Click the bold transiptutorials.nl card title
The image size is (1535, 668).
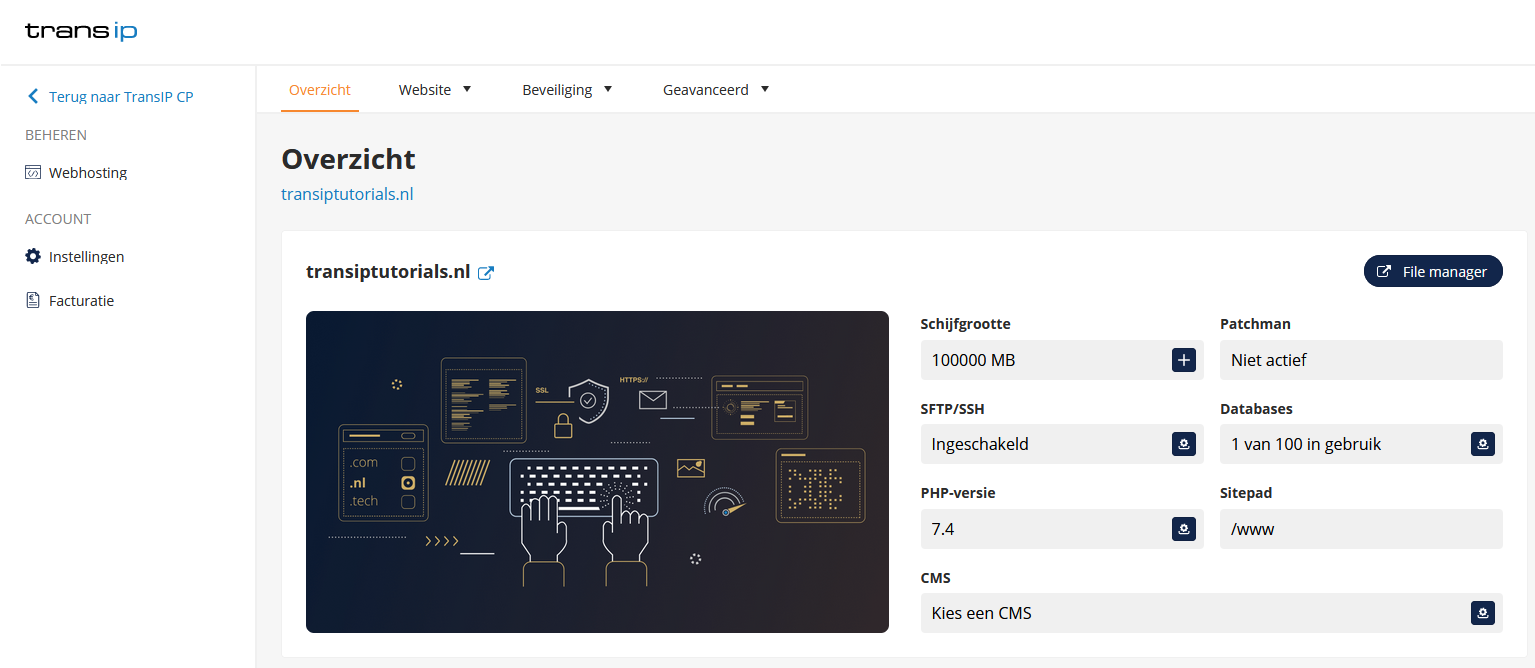pyautogui.click(x=388, y=272)
